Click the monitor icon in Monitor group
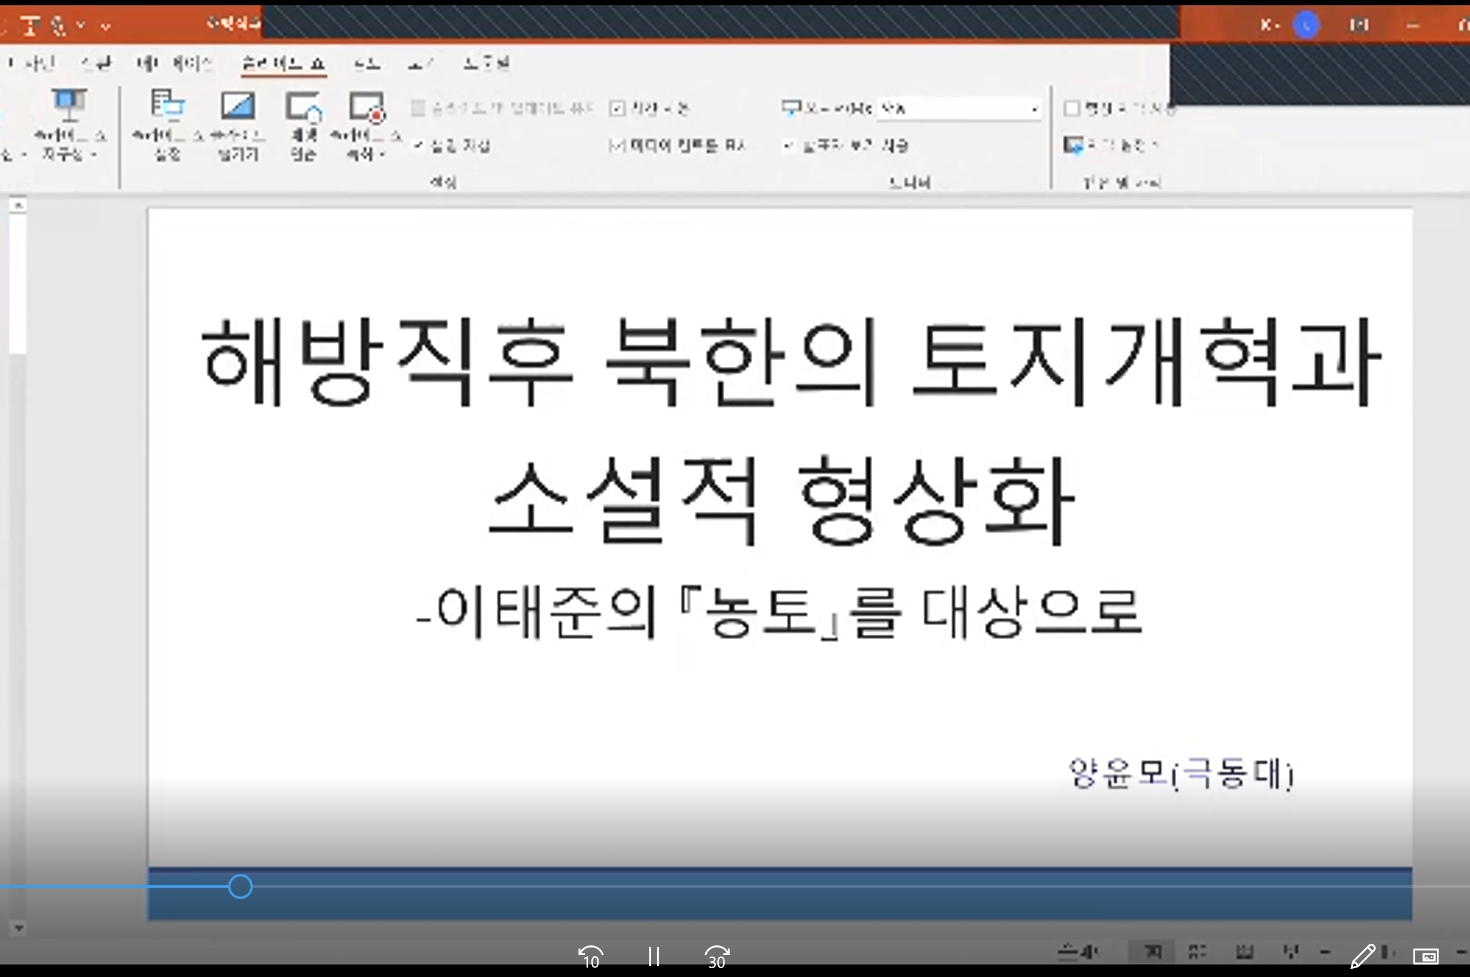The height and width of the screenshot is (977, 1470). click(x=791, y=107)
